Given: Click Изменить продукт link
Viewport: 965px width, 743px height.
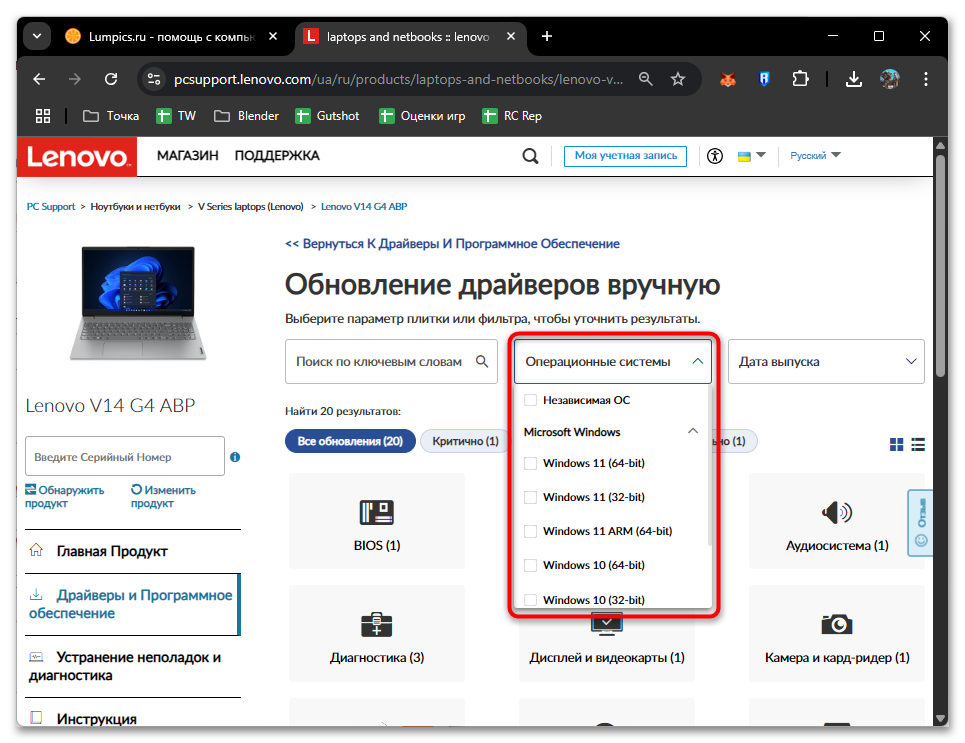Looking at the screenshot, I should pyautogui.click(x=163, y=496).
